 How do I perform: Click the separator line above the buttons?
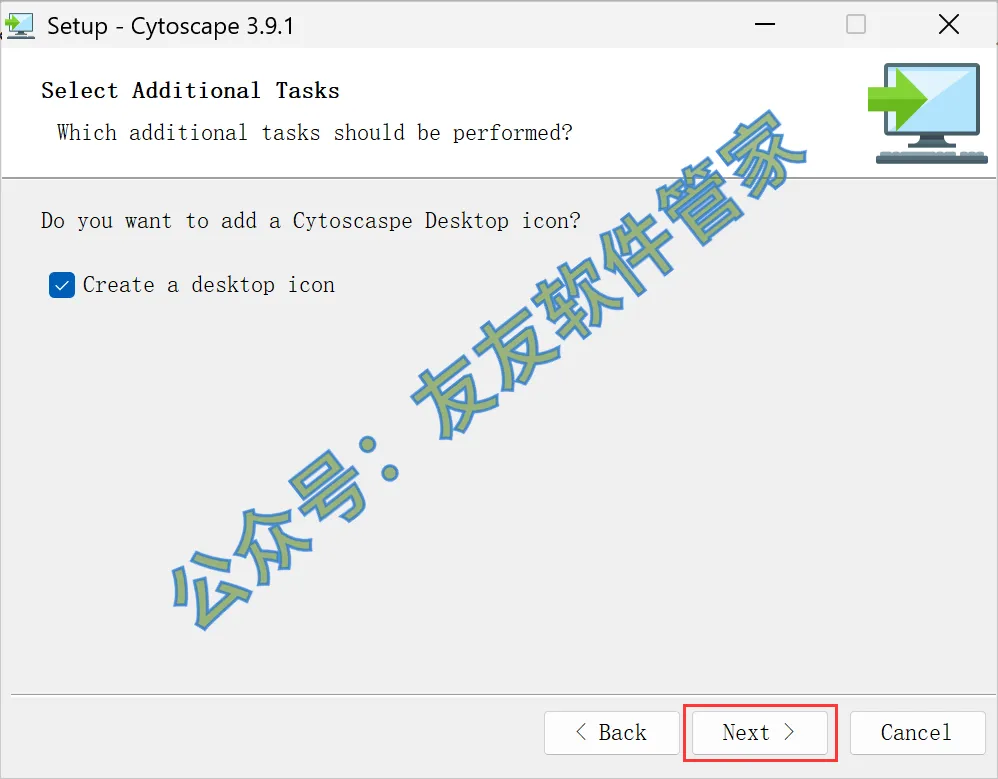[x=503, y=694]
